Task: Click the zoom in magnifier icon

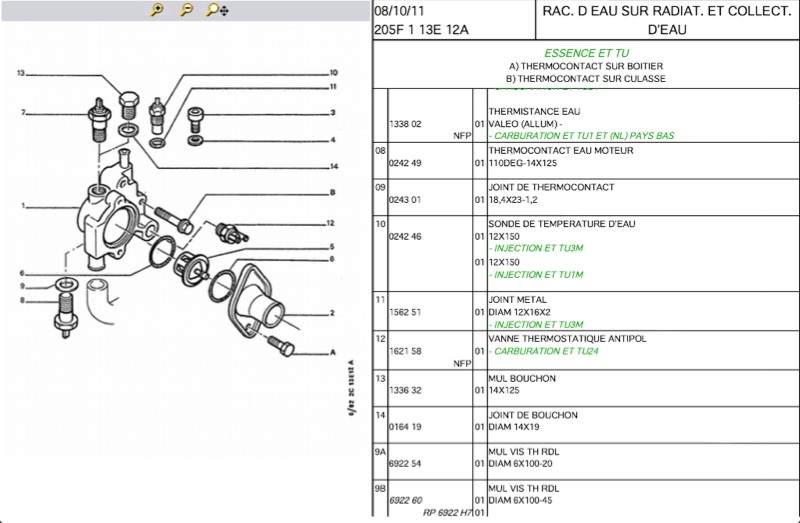Action: click(x=157, y=10)
